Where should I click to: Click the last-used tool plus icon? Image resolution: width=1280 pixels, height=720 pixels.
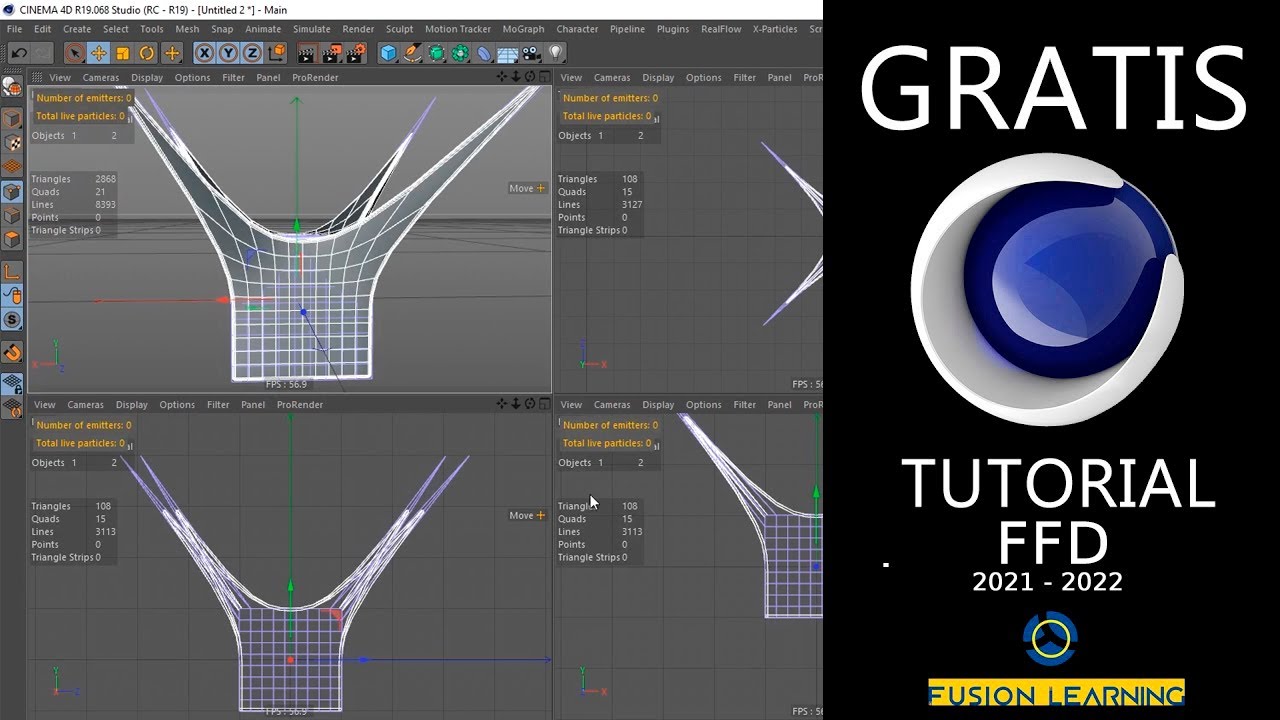tap(172, 53)
